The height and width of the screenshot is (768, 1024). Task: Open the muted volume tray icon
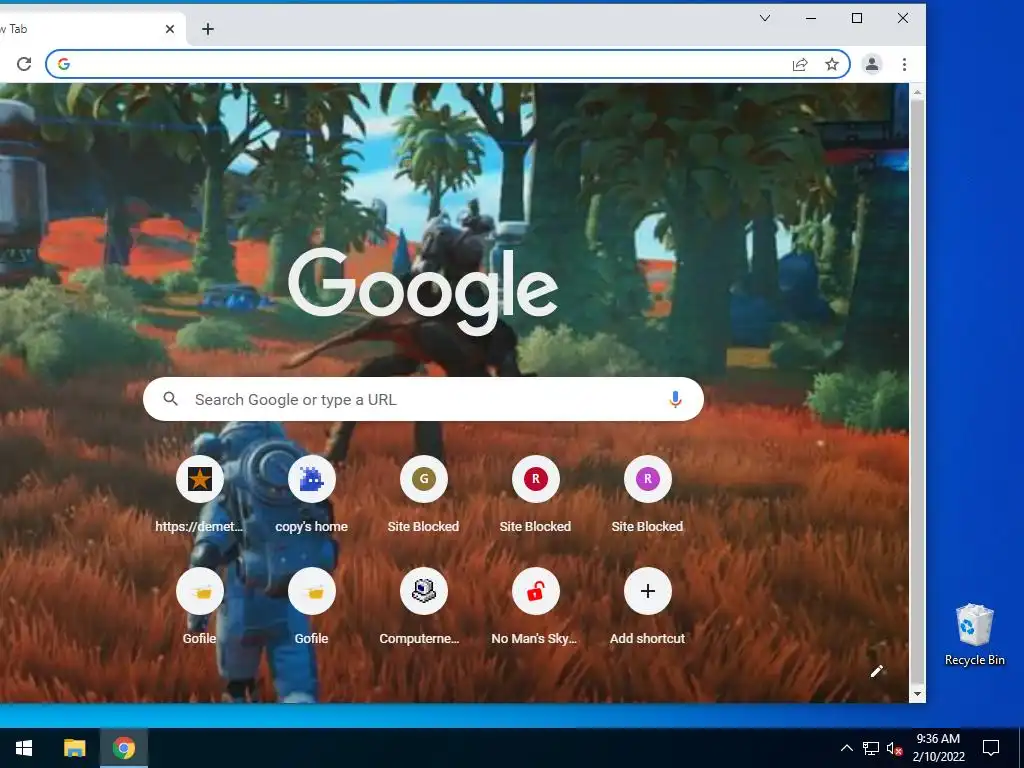tap(894, 748)
